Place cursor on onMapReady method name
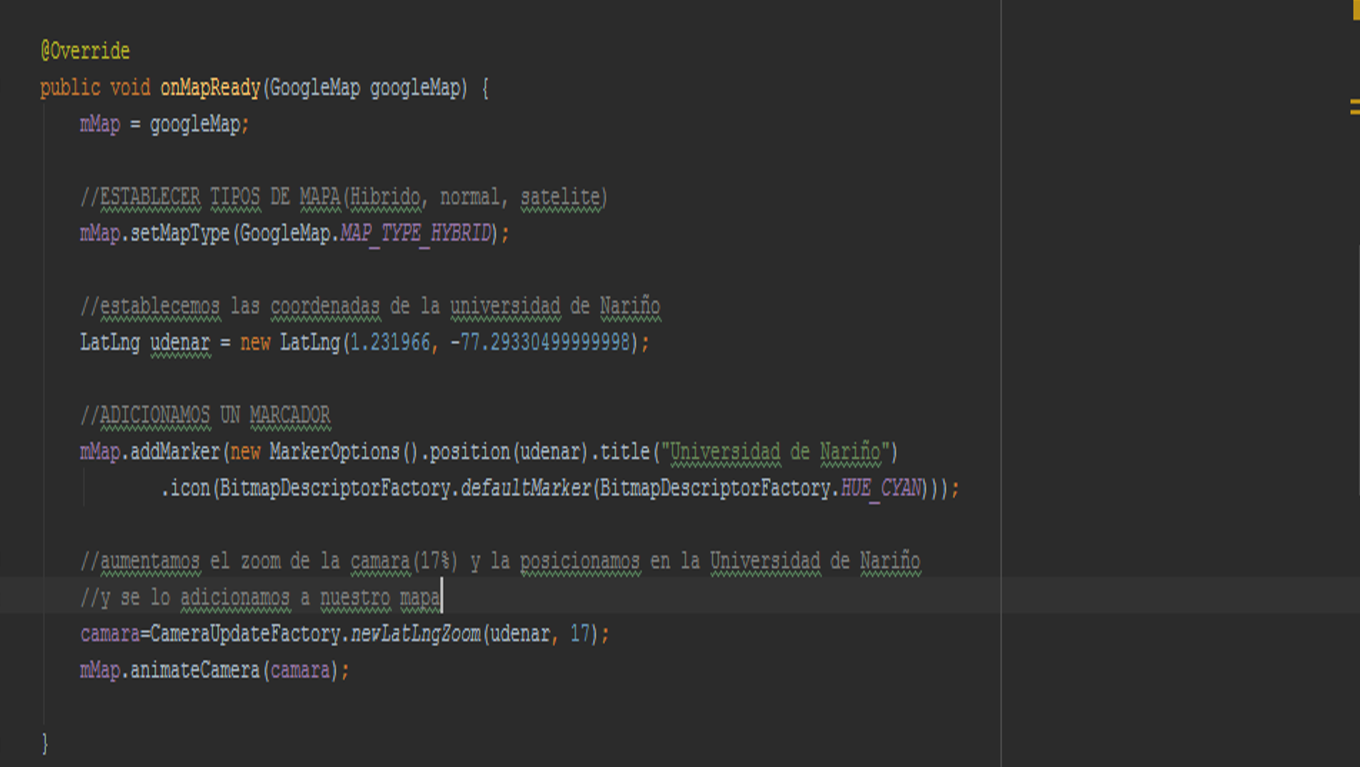Viewport: 1360px width, 767px height. [210, 88]
